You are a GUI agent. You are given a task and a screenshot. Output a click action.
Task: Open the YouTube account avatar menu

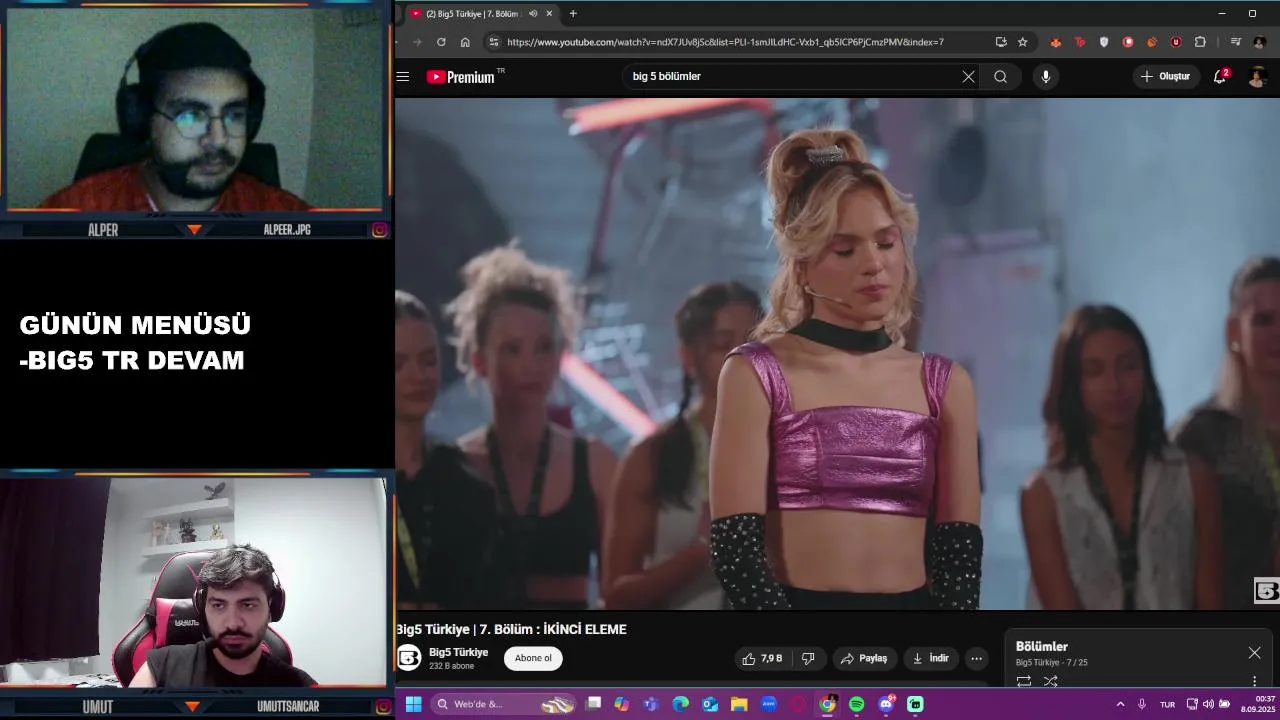(1258, 77)
